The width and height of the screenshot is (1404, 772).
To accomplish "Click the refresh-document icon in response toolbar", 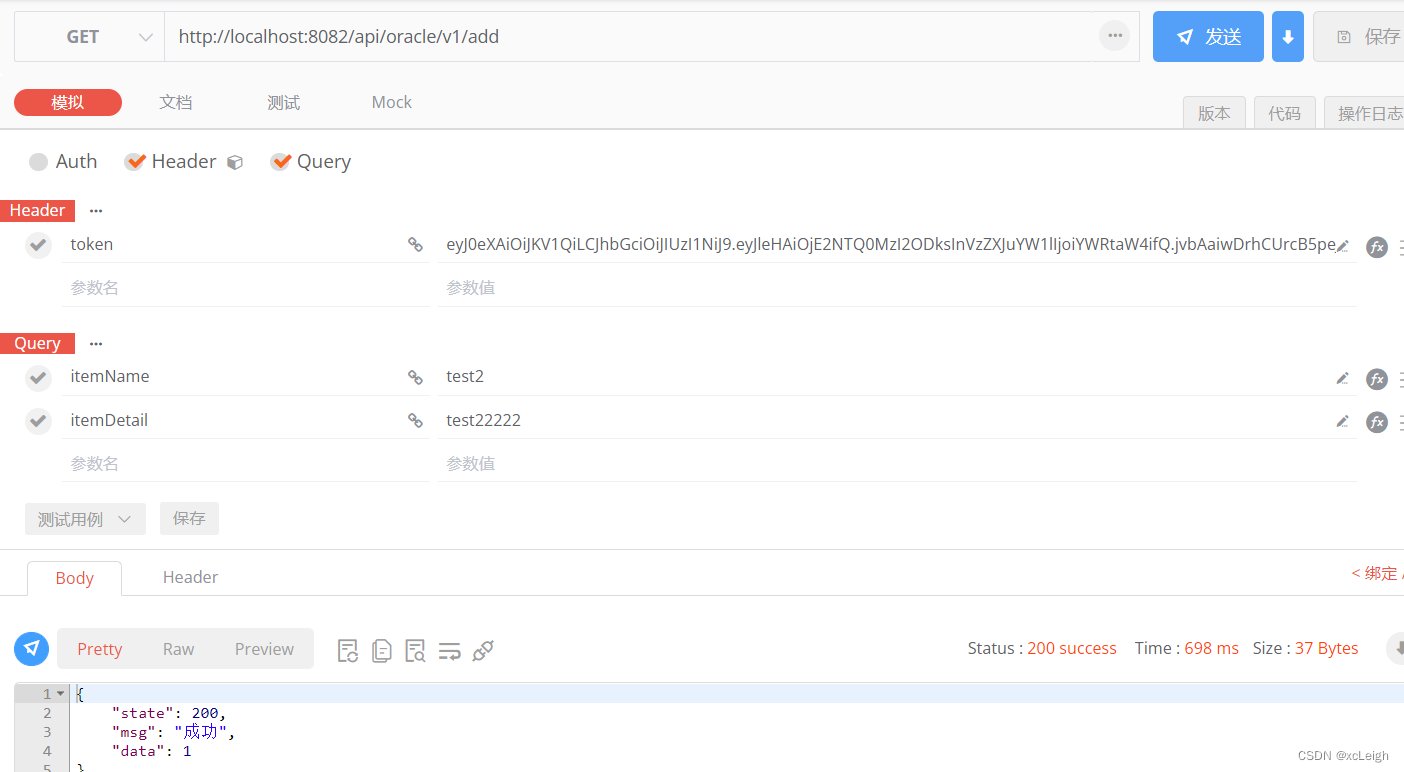I will (x=348, y=651).
